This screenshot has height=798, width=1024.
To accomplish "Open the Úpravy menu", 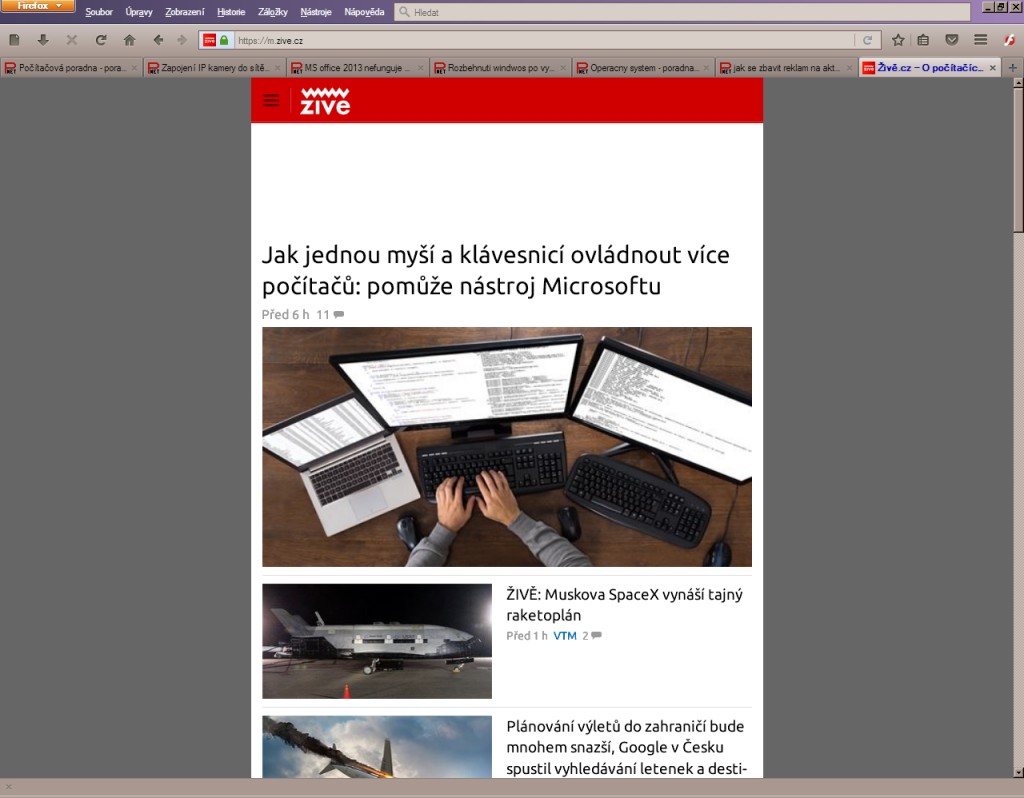I will coord(138,12).
